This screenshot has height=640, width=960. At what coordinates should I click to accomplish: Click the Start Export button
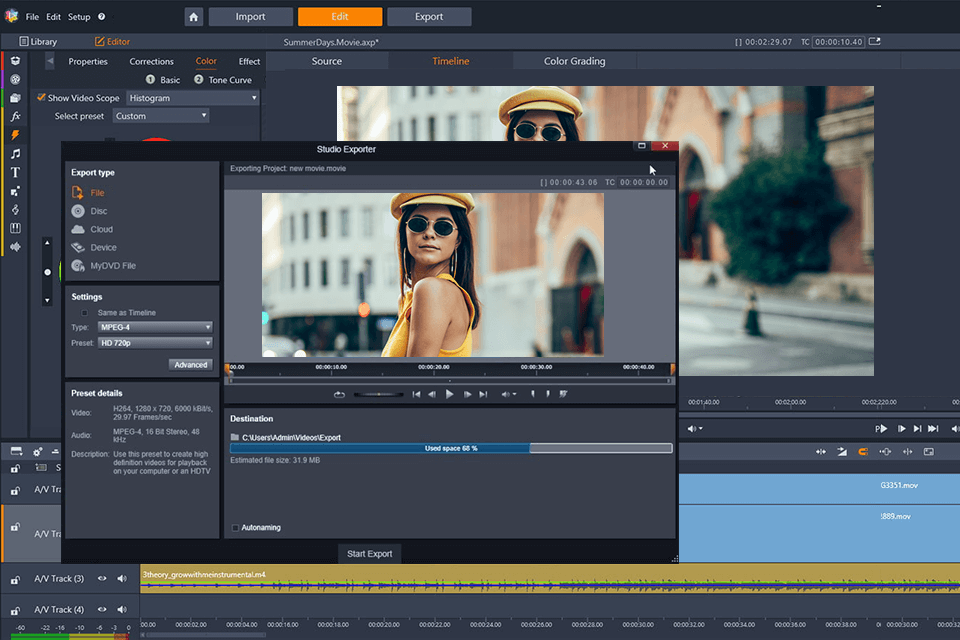[x=370, y=553]
